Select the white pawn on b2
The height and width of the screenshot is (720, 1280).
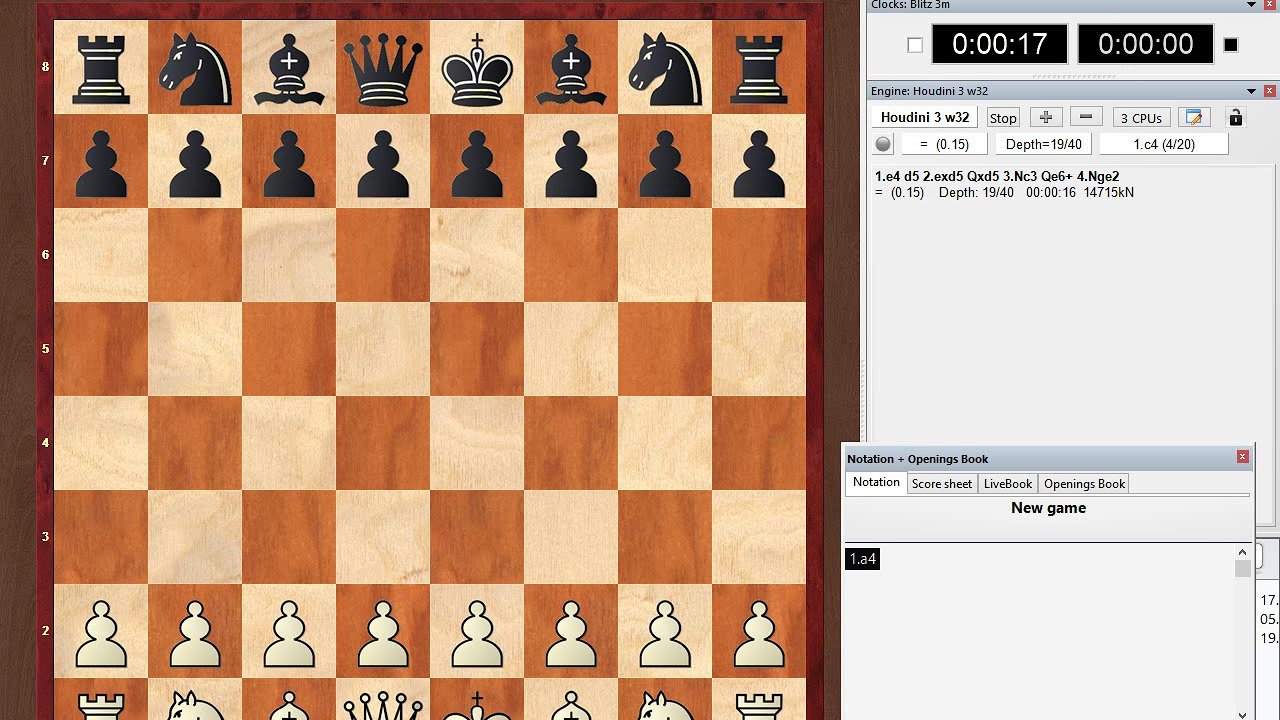point(195,633)
